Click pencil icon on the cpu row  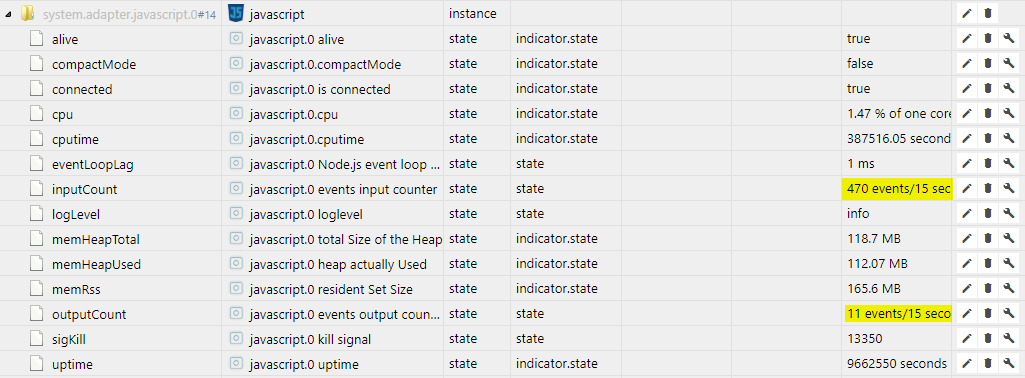(x=967, y=114)
